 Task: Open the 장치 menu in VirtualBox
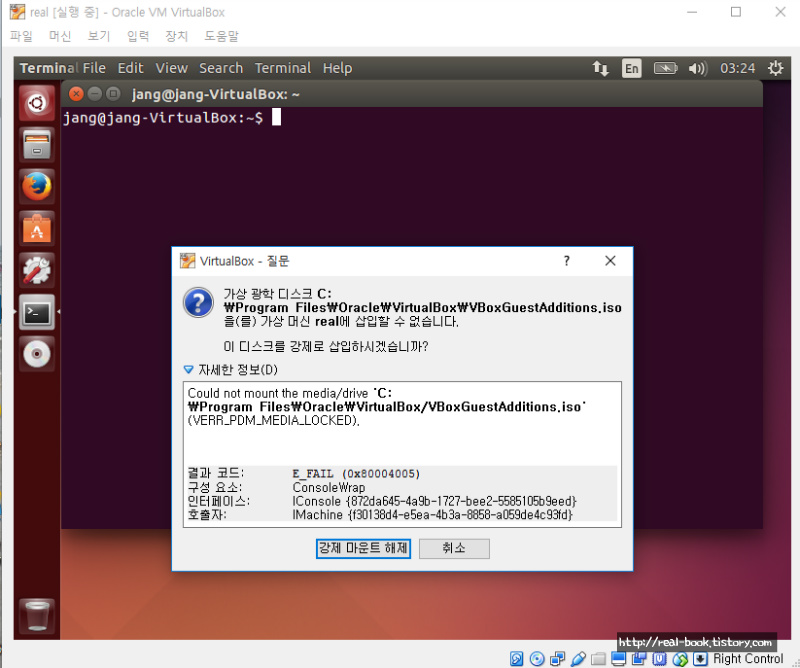177,36
